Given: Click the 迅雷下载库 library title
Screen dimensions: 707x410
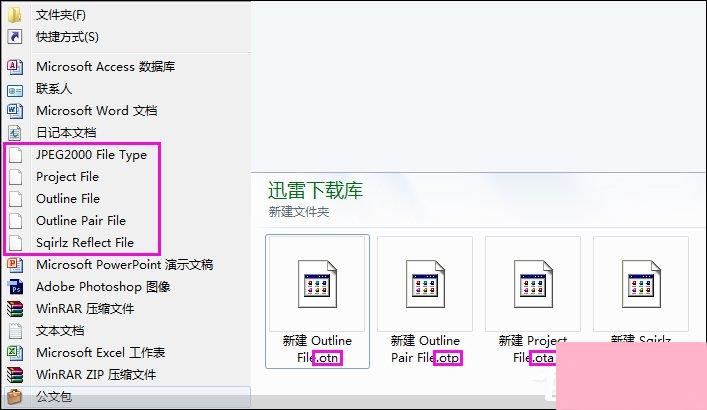Looking at the screenshot, I should tap(315, 190).
